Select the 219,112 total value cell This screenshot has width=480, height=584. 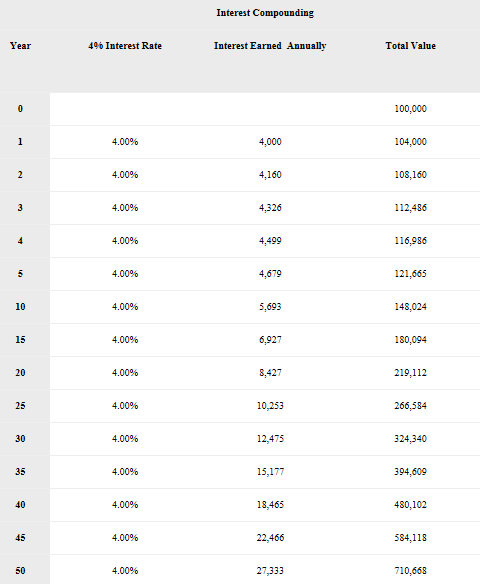click(x=410, y=373)
